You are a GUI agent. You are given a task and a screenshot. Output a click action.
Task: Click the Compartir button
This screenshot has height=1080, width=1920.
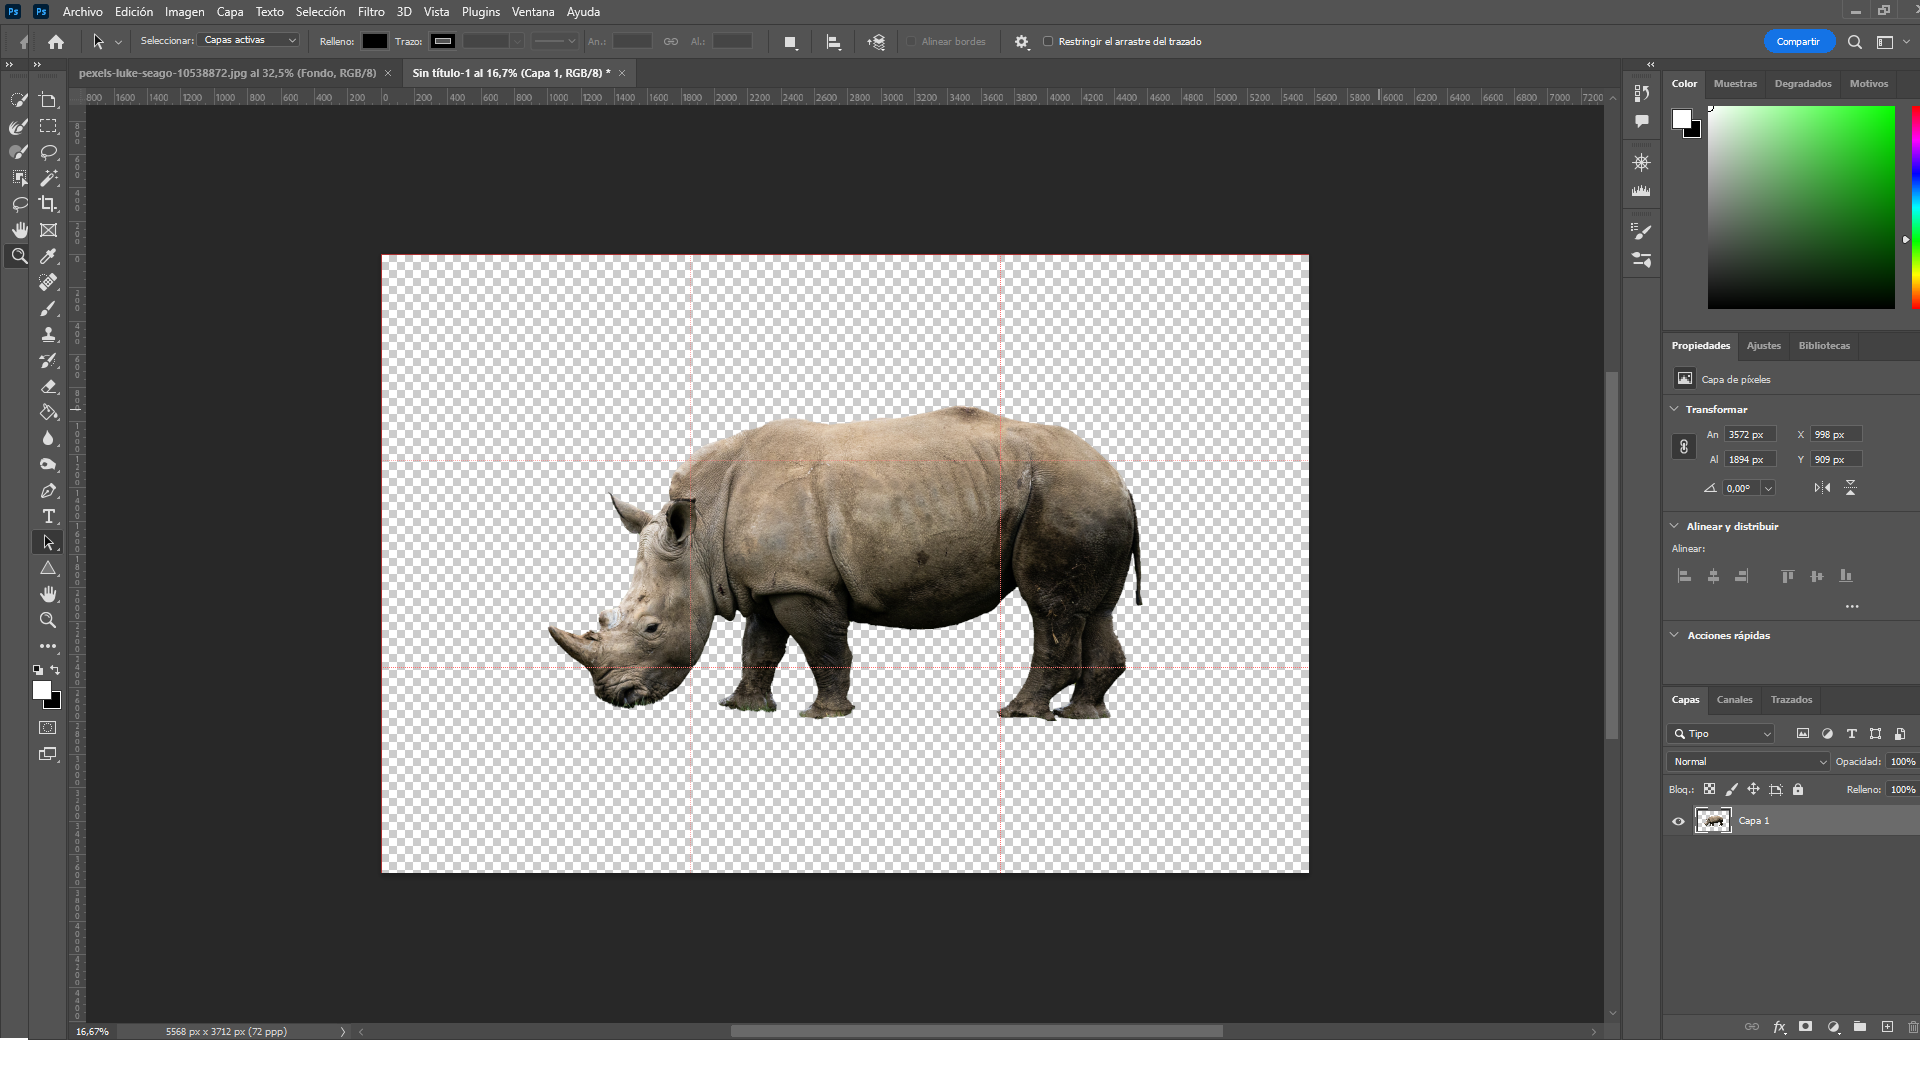point(1797,42)
